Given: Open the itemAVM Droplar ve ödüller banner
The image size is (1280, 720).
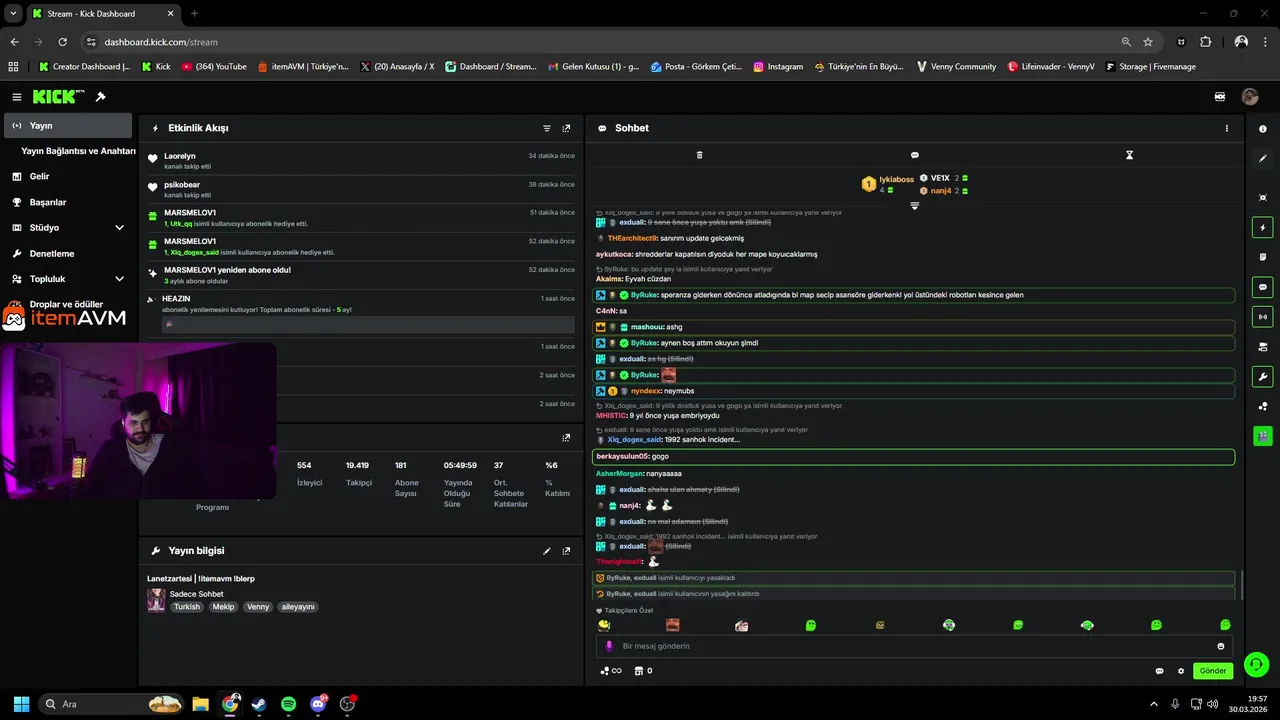Looking at the screenshot, I should (x=66, y=314).
